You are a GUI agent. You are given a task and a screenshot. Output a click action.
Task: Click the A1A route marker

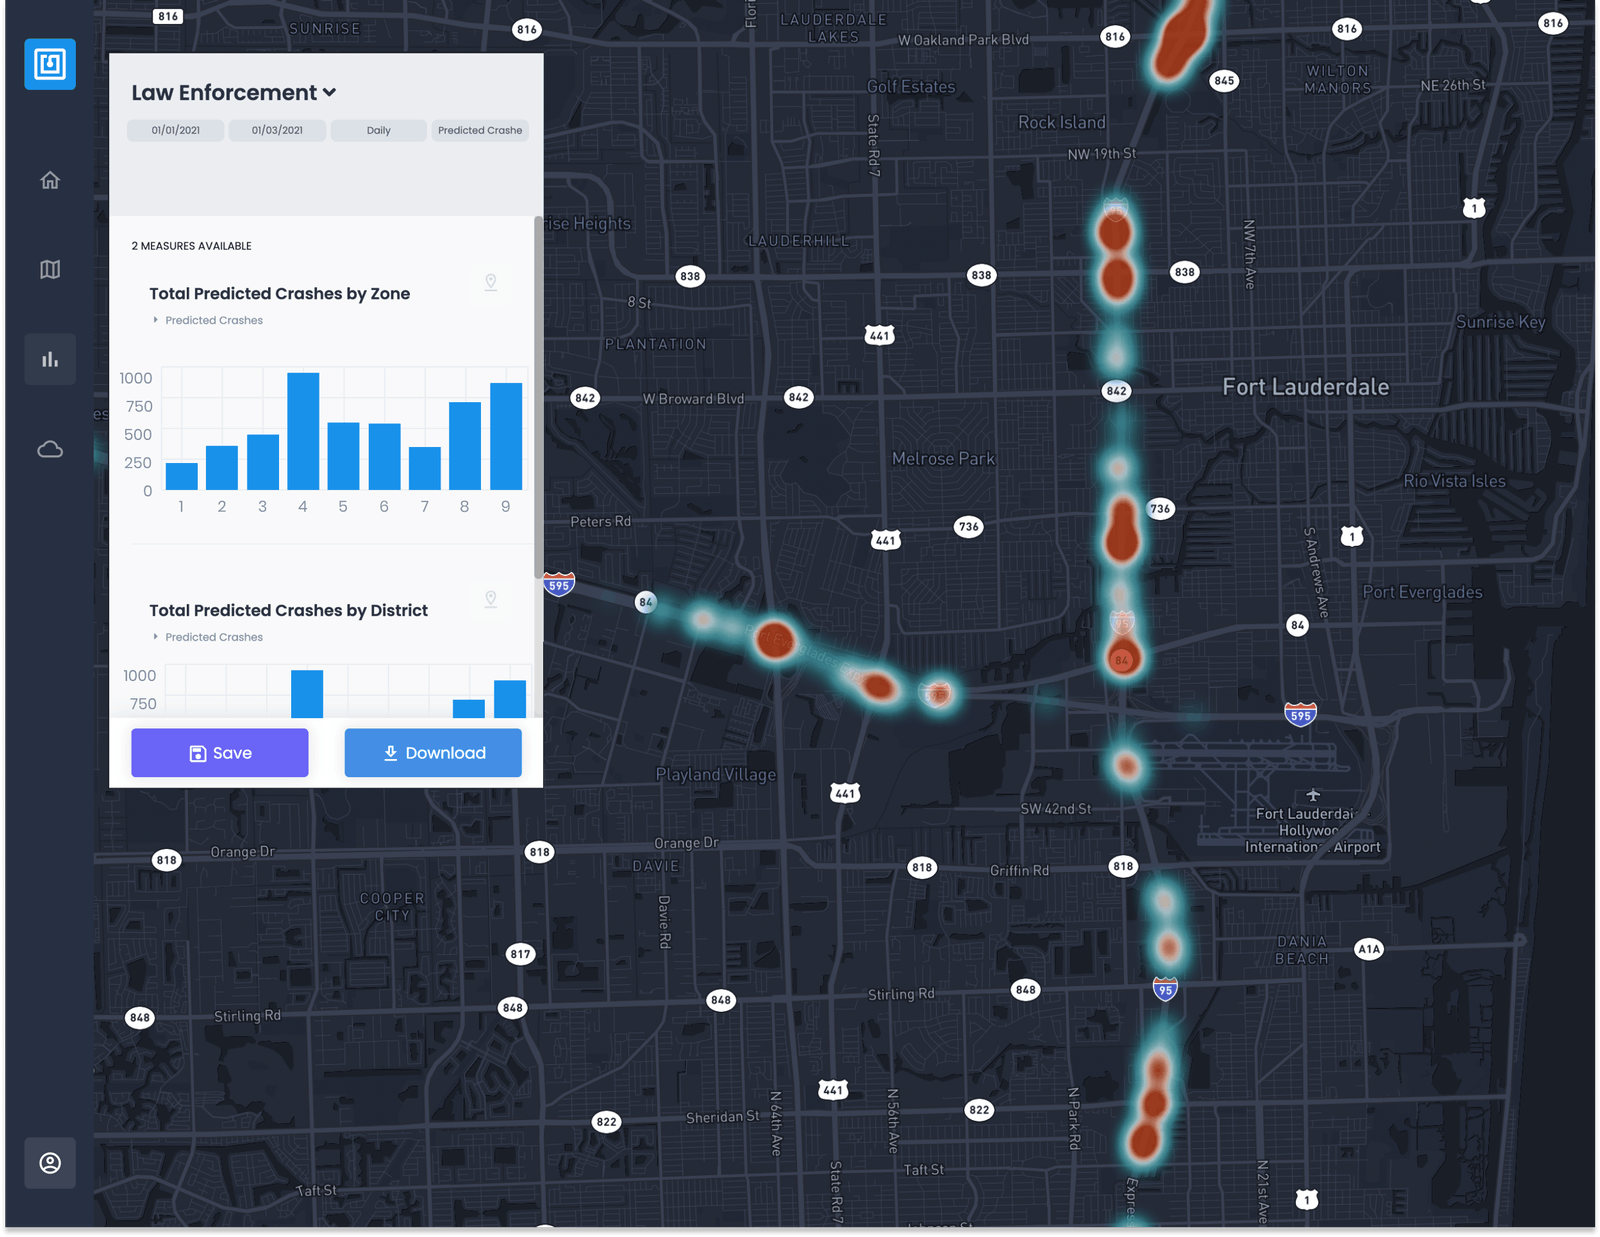coord(1369,949)
